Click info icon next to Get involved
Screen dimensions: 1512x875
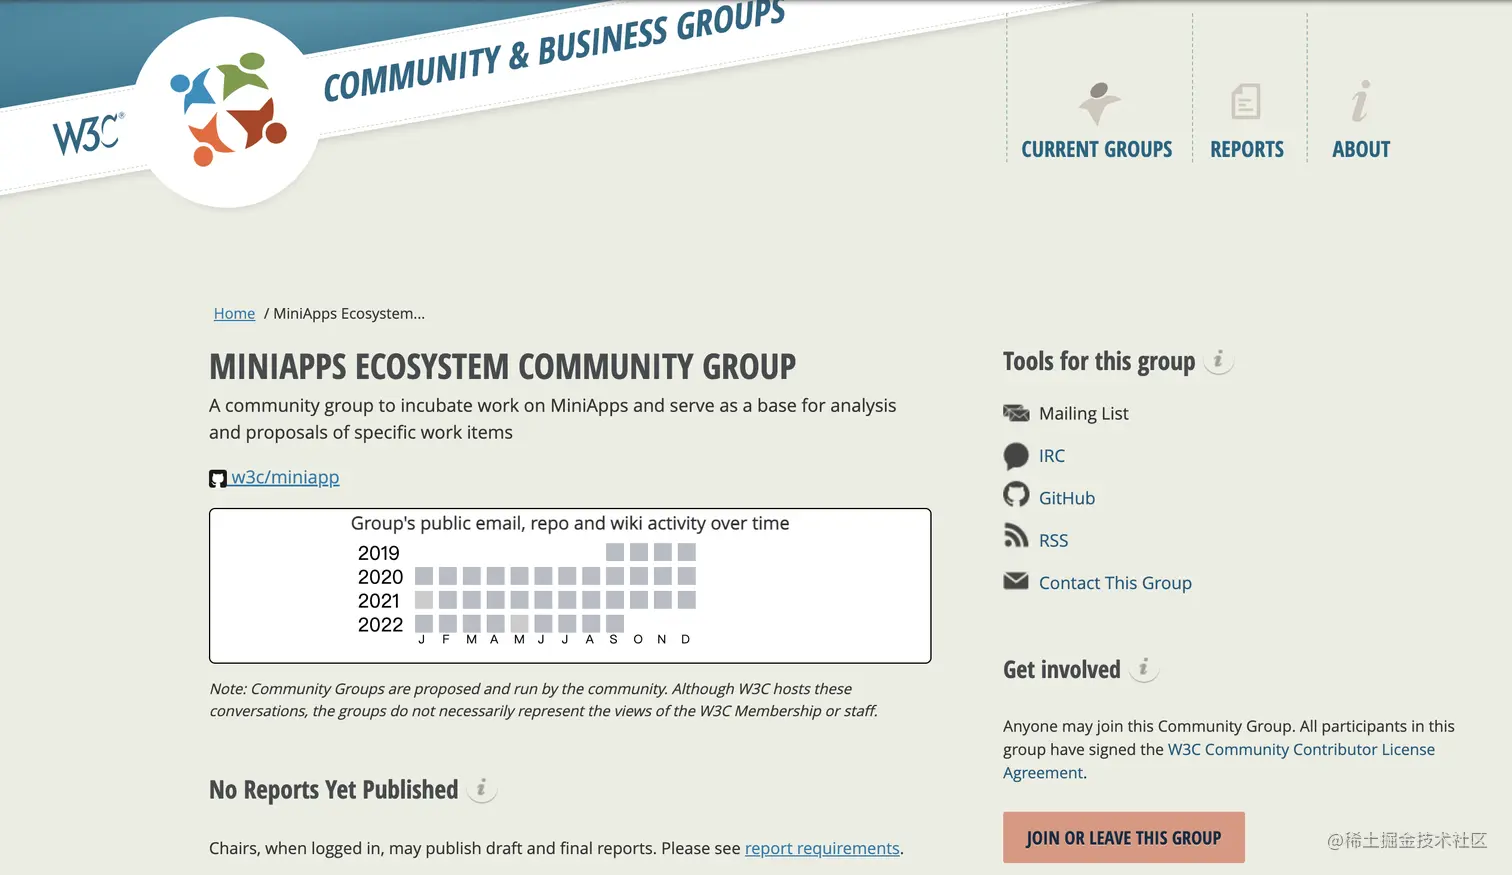click(x=1144, y=668)
